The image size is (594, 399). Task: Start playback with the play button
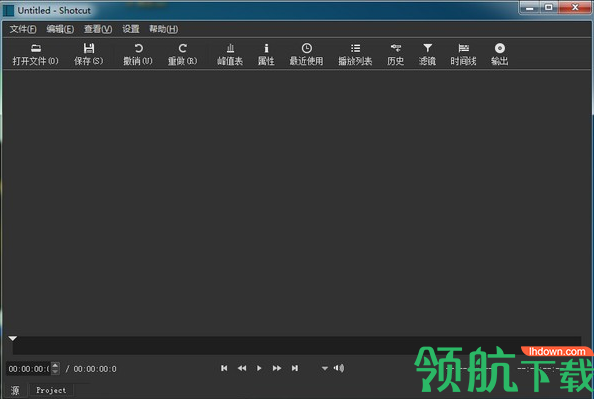tap(259, 368)
